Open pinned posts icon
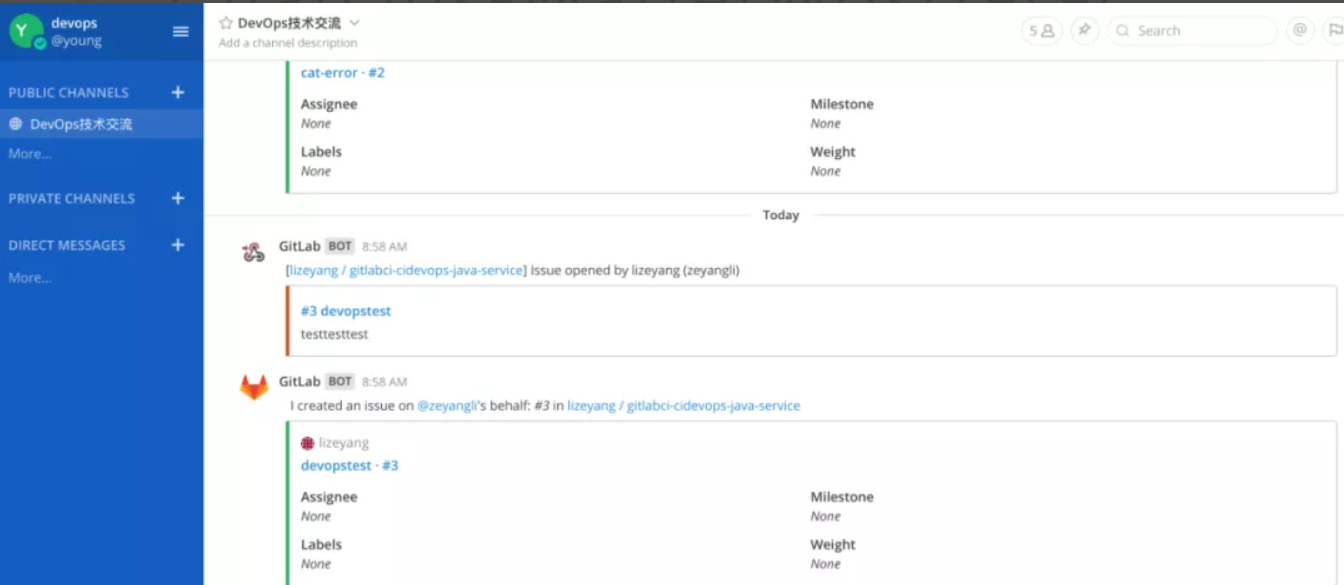The width and height of the screenshot is (1344, 585). click(x=1085, y=31)
